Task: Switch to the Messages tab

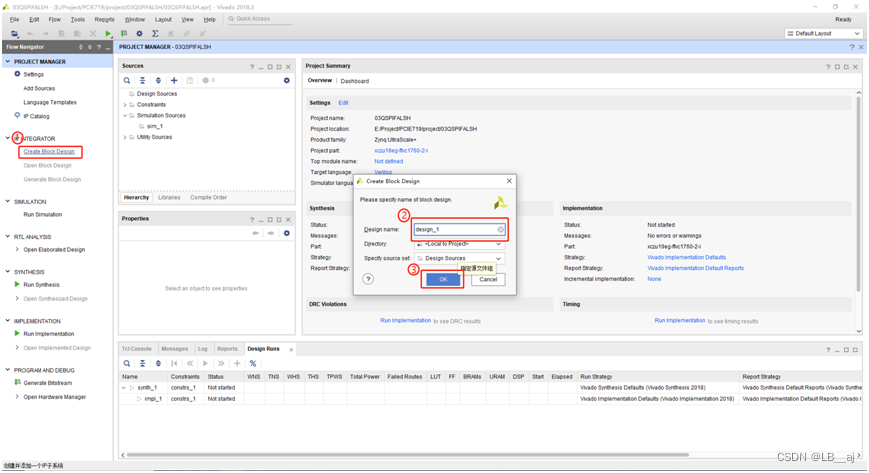Action: click(175, 349)
